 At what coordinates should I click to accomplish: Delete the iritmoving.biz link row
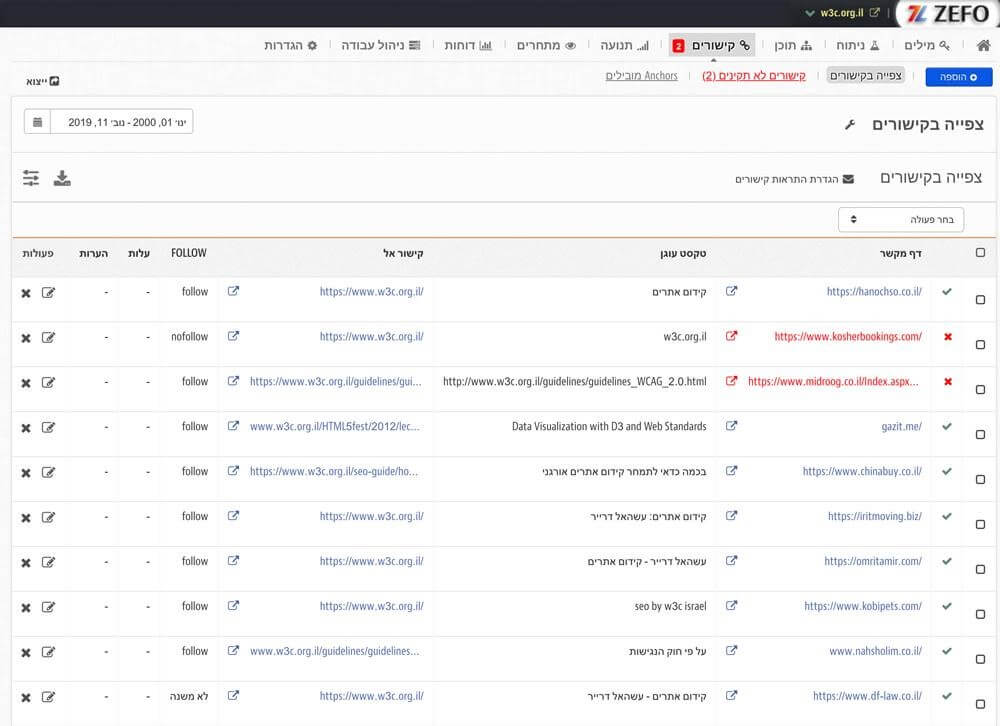(26, 518)
